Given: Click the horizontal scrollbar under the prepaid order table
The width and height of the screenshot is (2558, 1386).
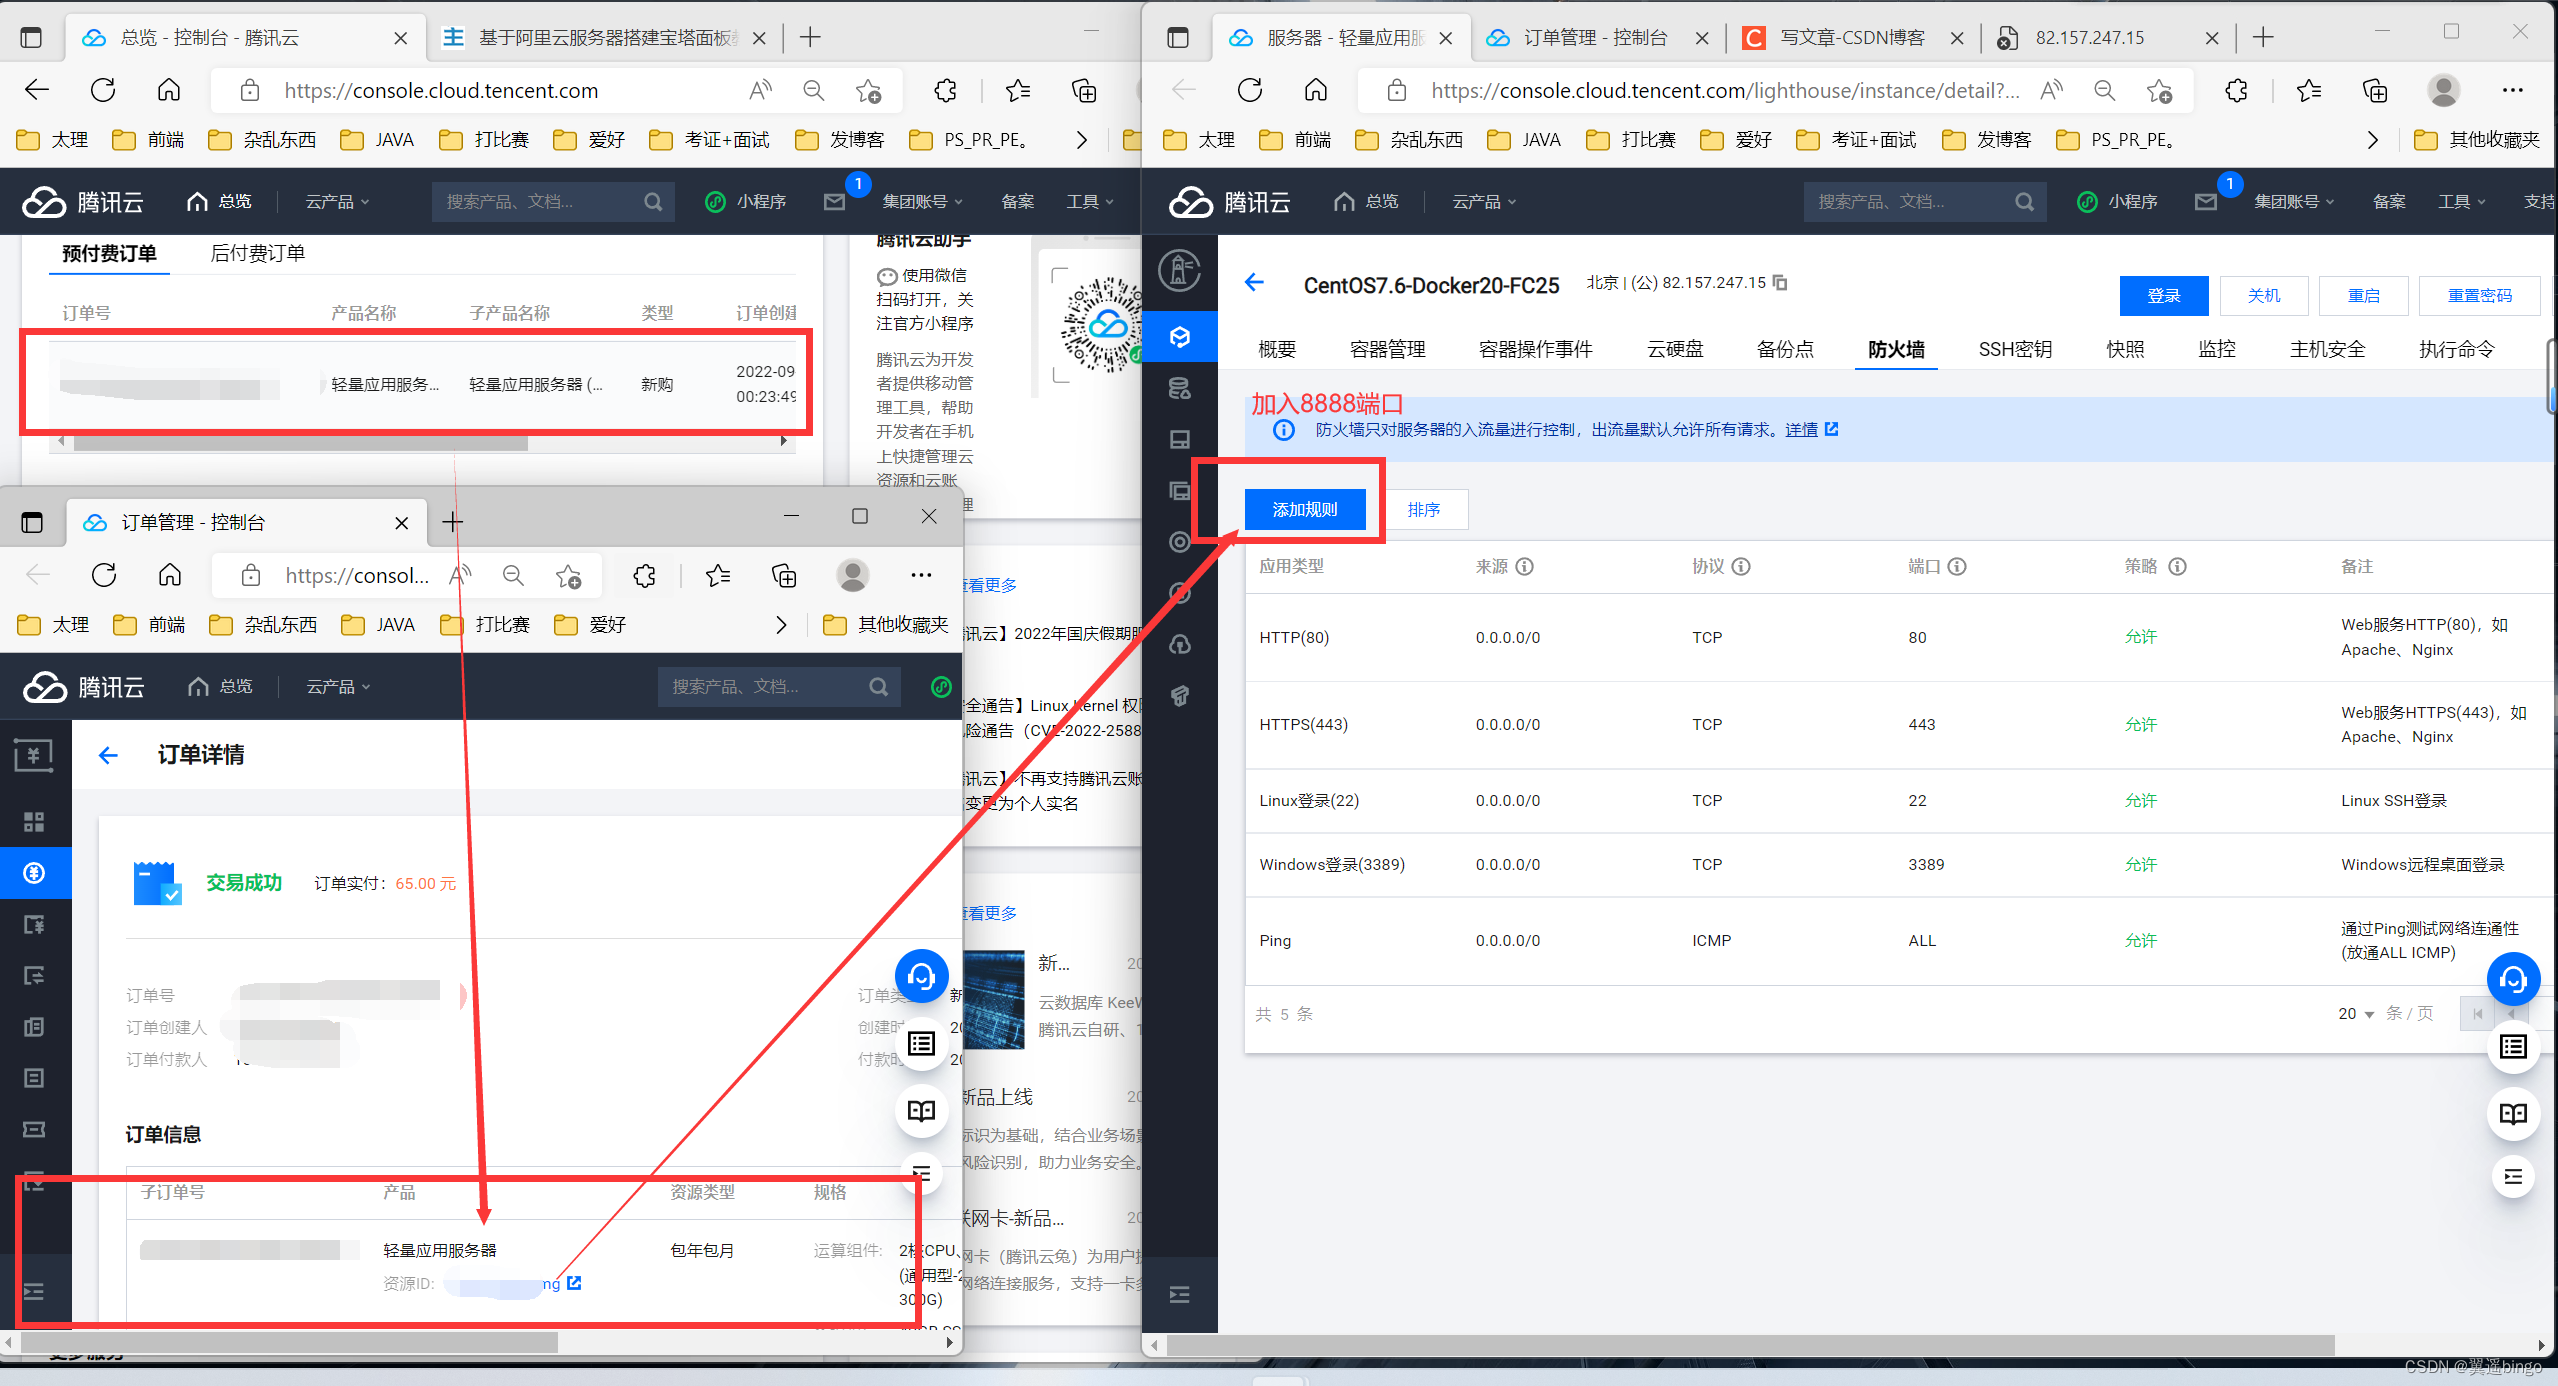Looking at the screenshot, I should tap(300, 442).
